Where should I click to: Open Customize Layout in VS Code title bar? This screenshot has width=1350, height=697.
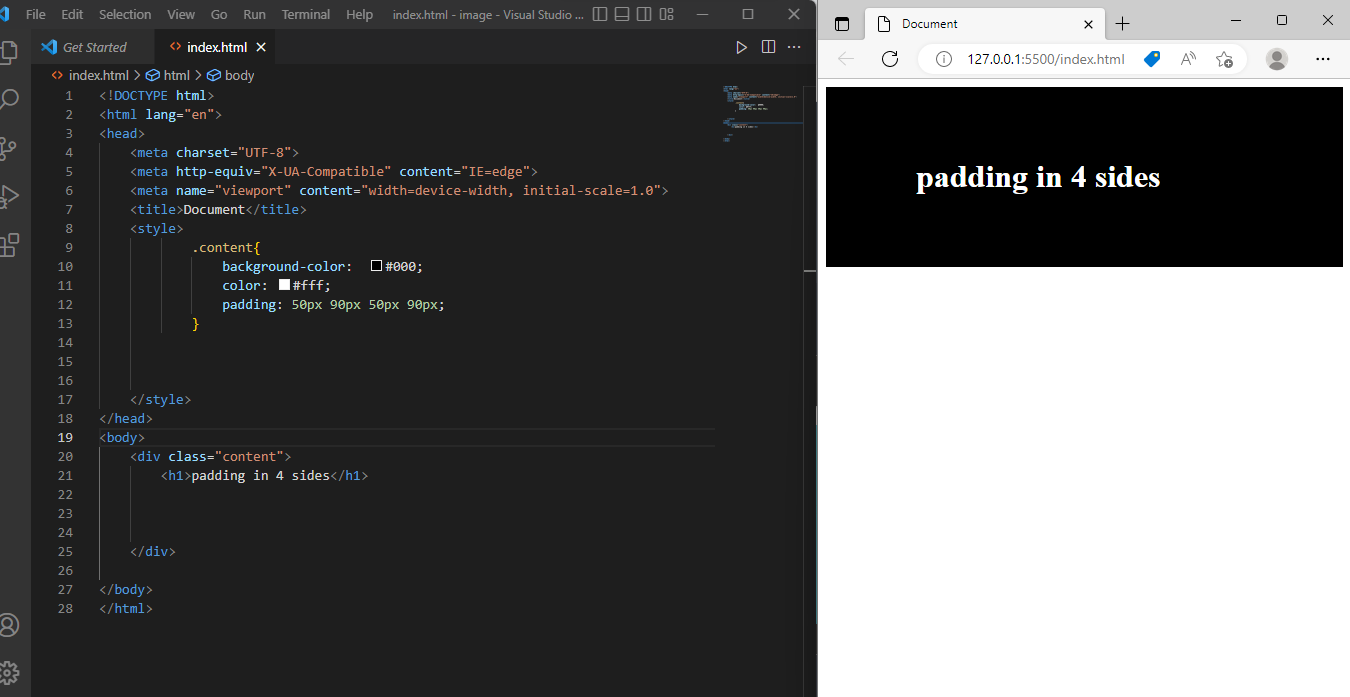[x=667, y=14]
